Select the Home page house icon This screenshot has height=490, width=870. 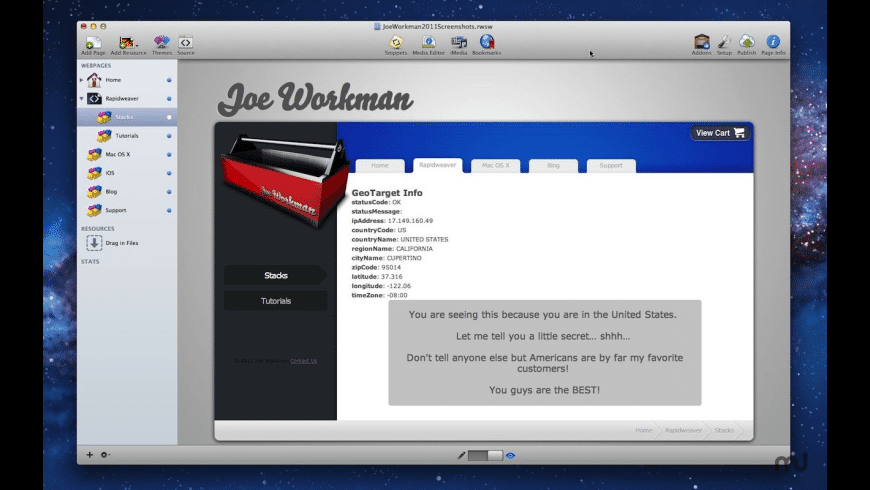tap(94, 80)
